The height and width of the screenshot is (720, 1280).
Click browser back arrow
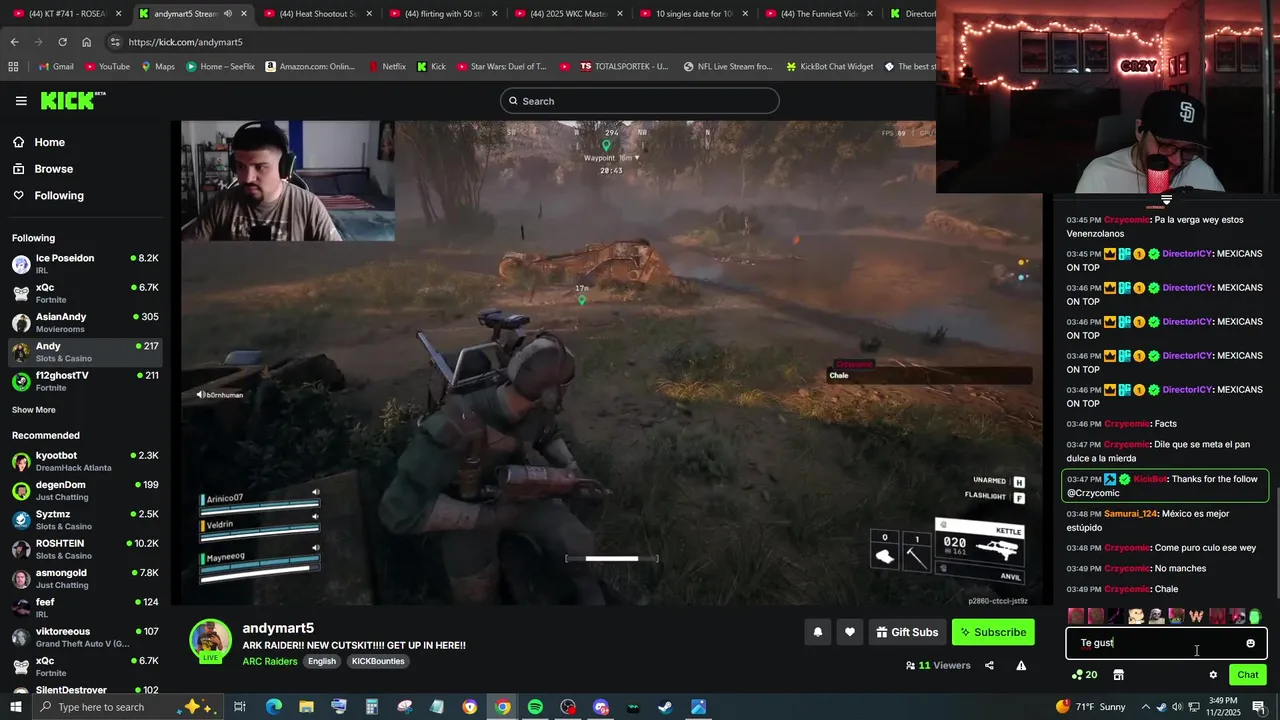coord(14,42)
